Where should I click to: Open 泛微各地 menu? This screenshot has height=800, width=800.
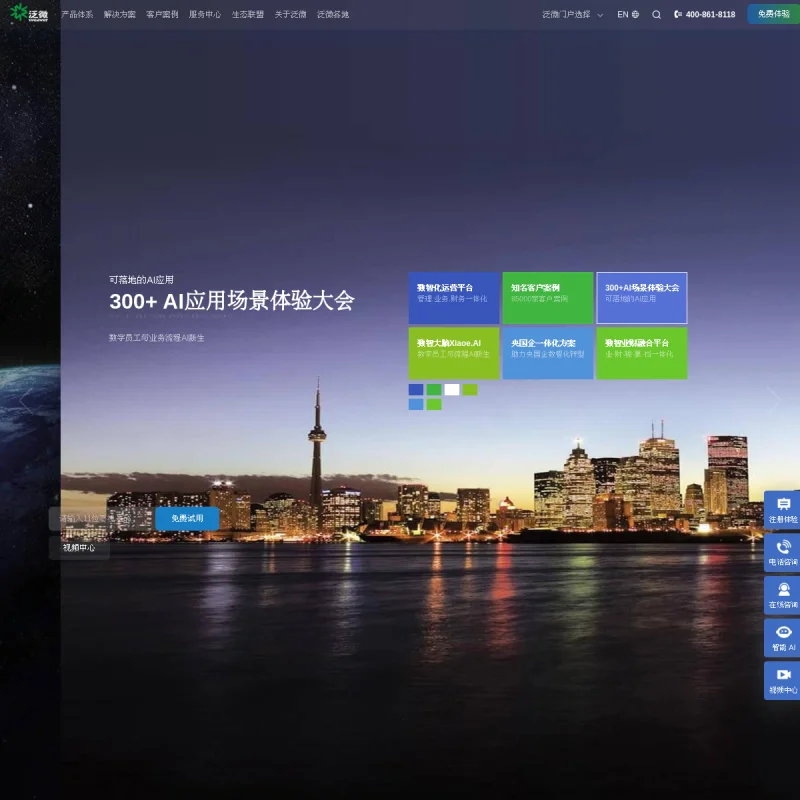pos(333,14)
